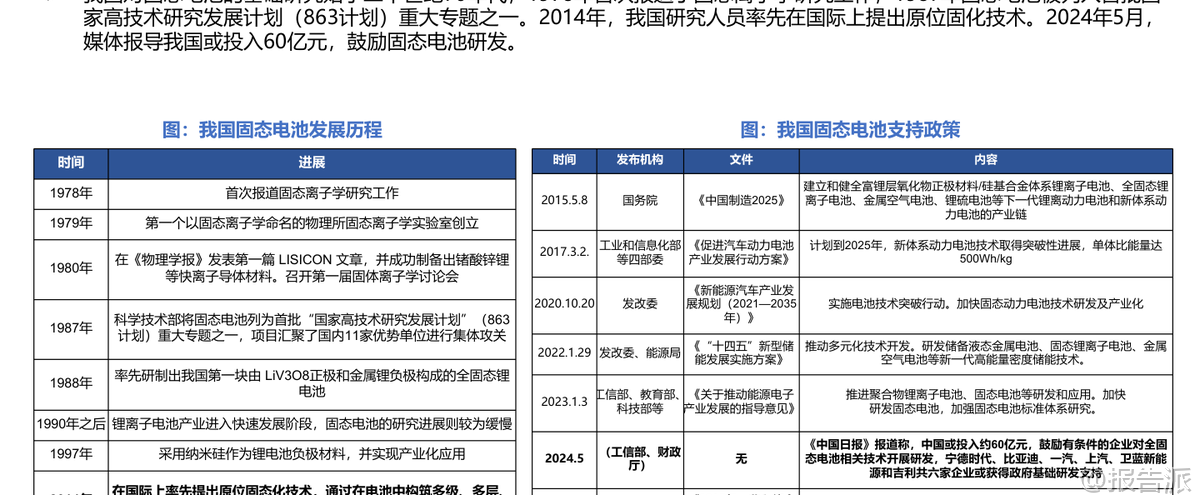Click the 内容 column header
Screen dimensions: 1200x495
tap(985, 161)
